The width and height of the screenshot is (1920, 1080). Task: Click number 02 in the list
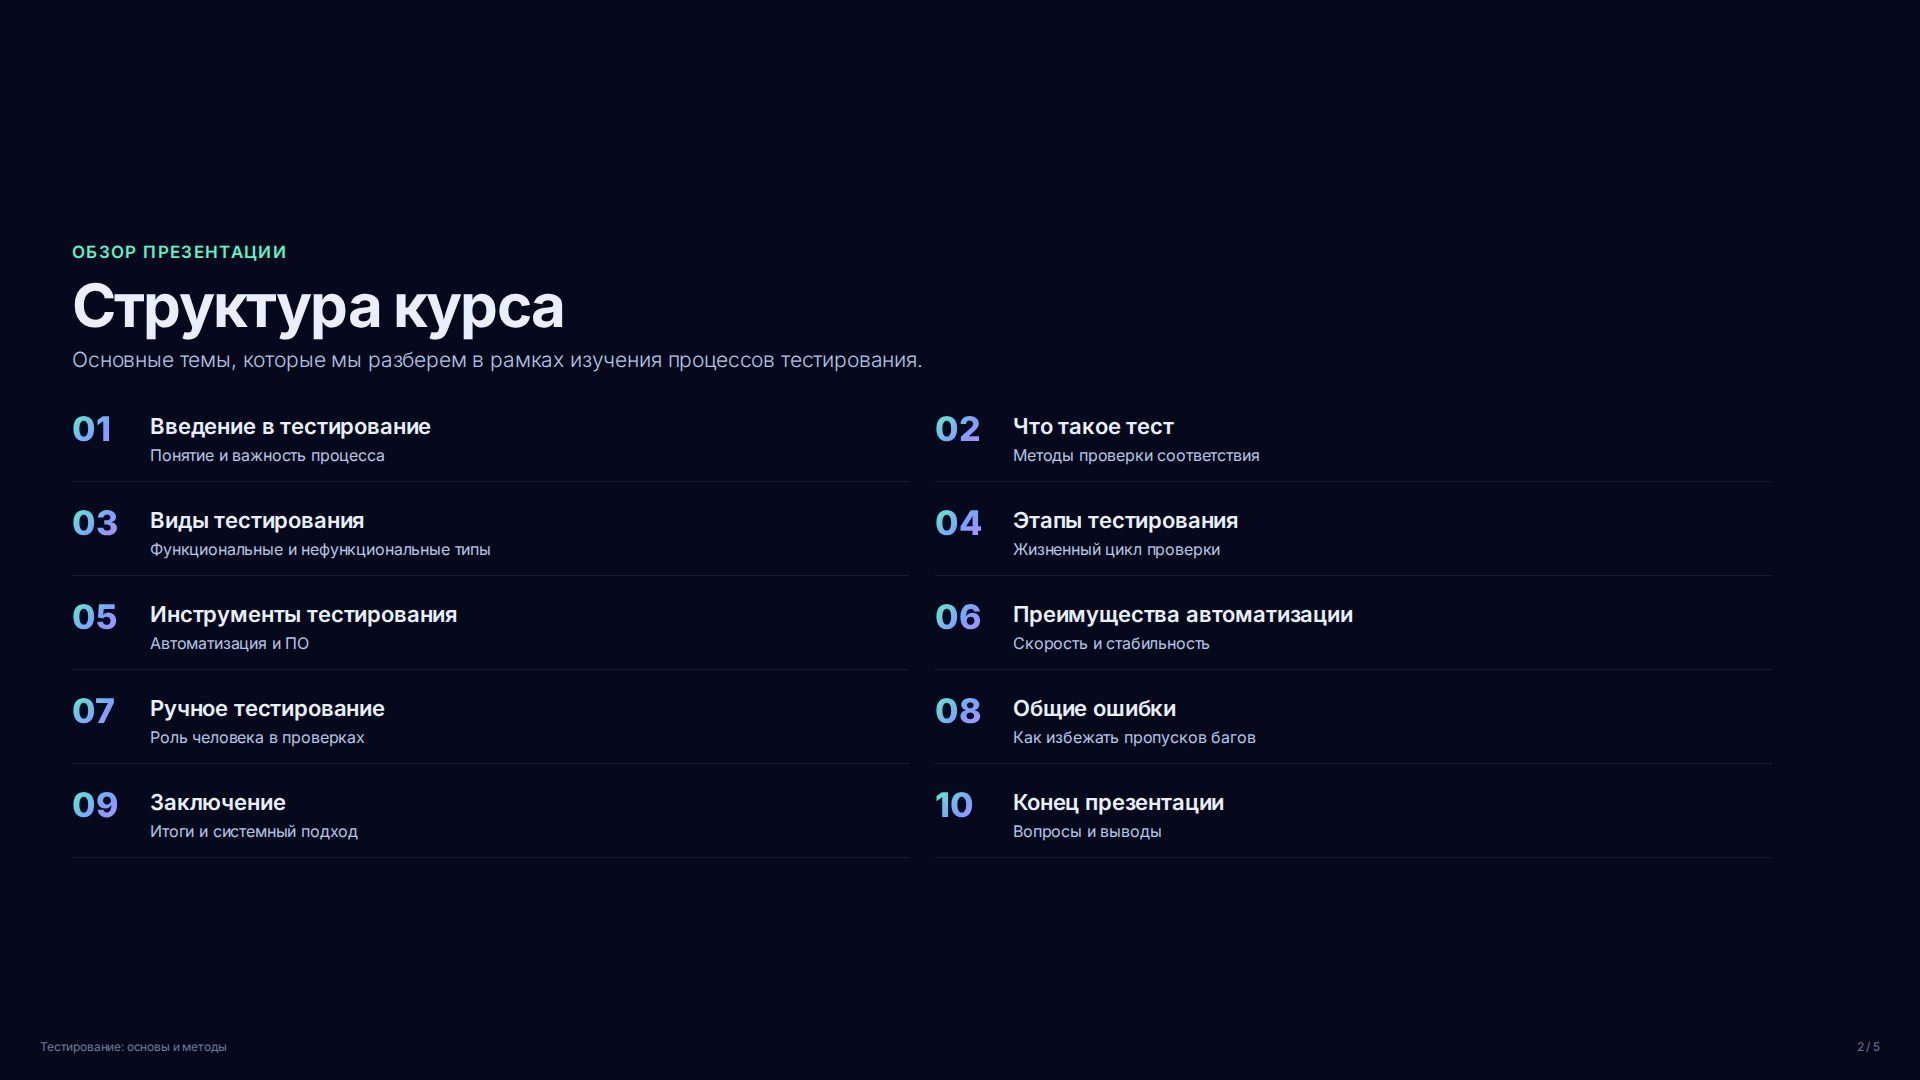(x=957, y=429)
